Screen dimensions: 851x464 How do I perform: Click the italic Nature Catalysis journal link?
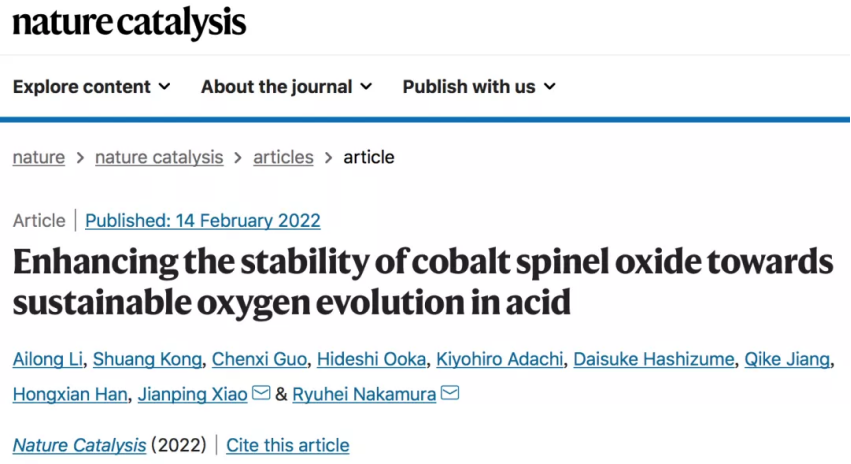pyautogui.click(x=79, y=446)
